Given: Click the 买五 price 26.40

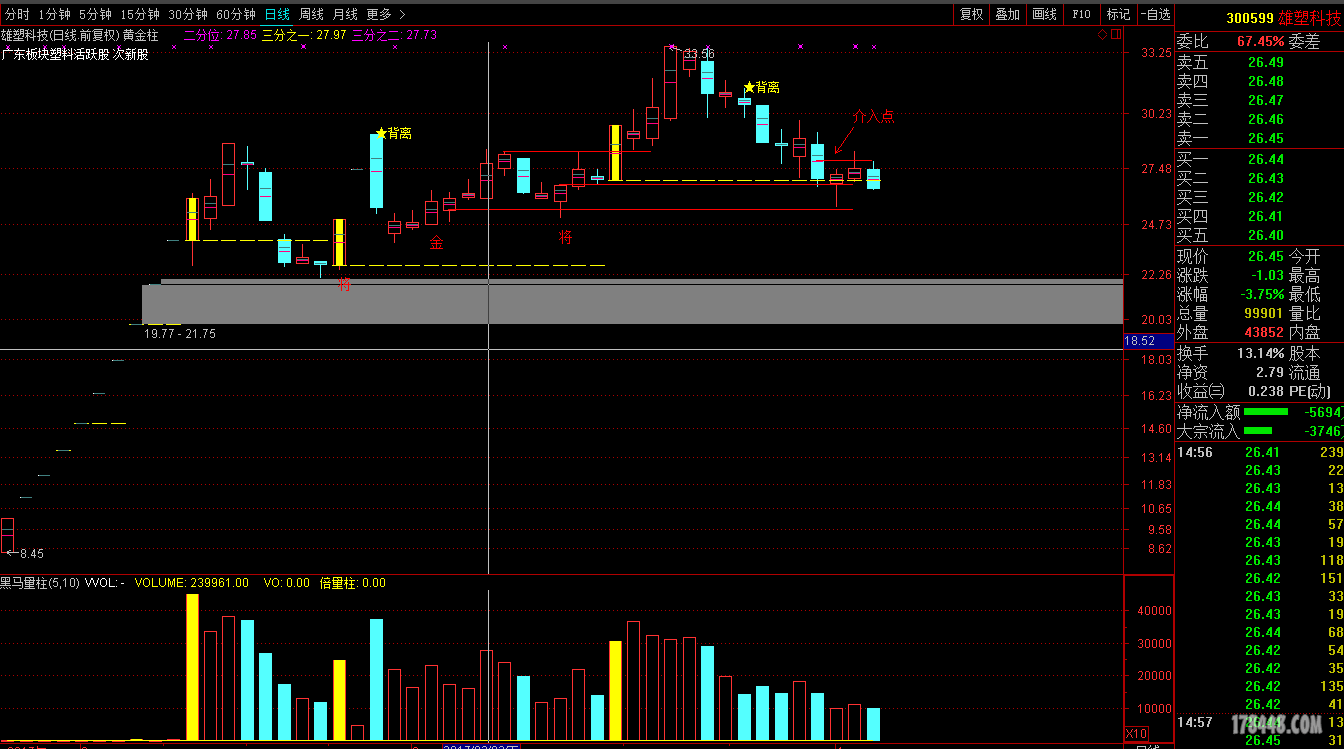Looking at the screenshot, I should click(1266, 235).
